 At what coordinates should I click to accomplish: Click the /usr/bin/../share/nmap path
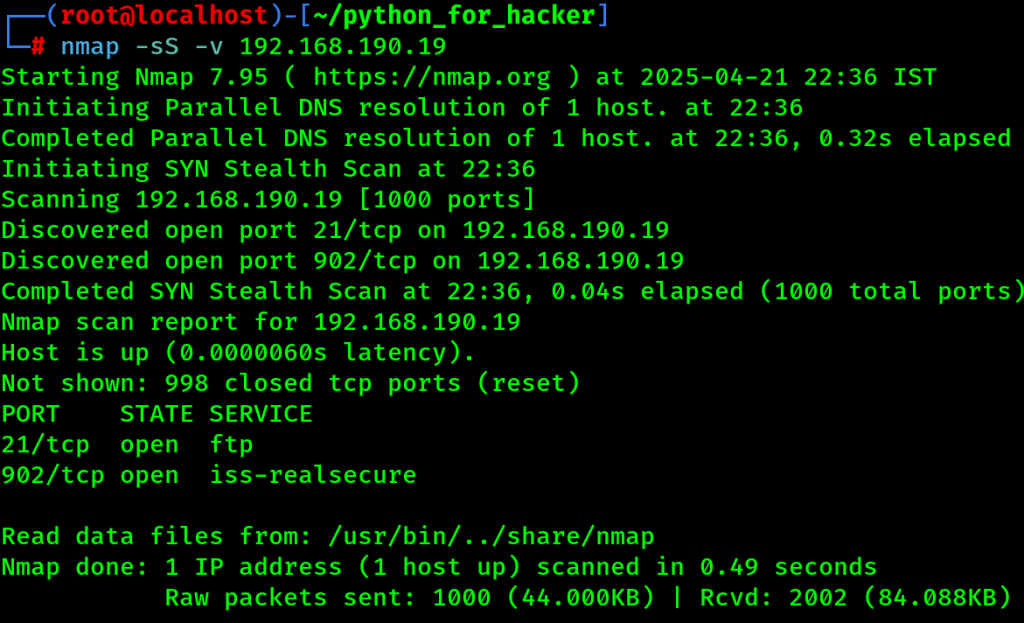[491, 537]
